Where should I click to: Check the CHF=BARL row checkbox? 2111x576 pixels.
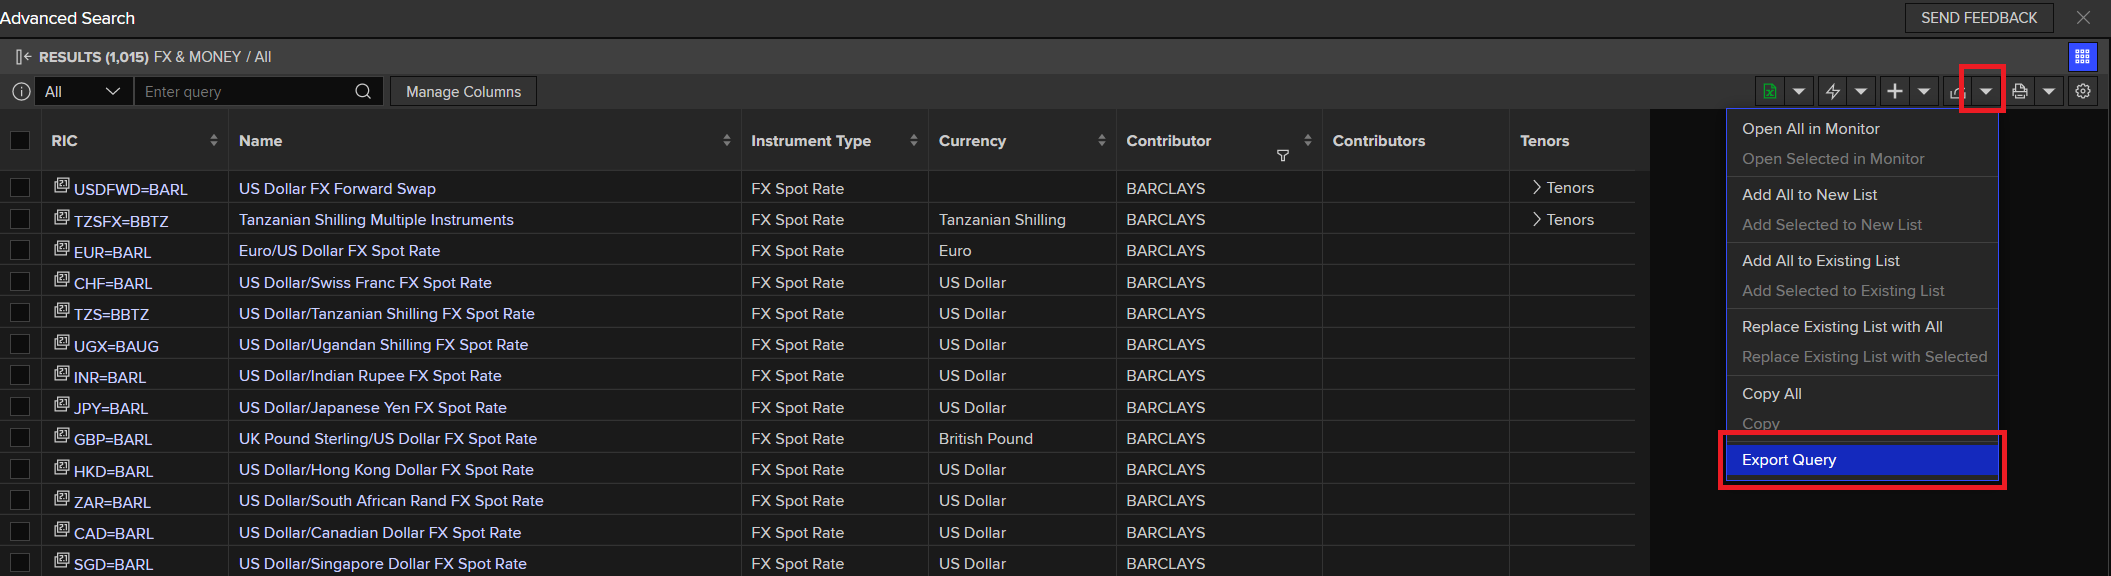click(20, 281)
